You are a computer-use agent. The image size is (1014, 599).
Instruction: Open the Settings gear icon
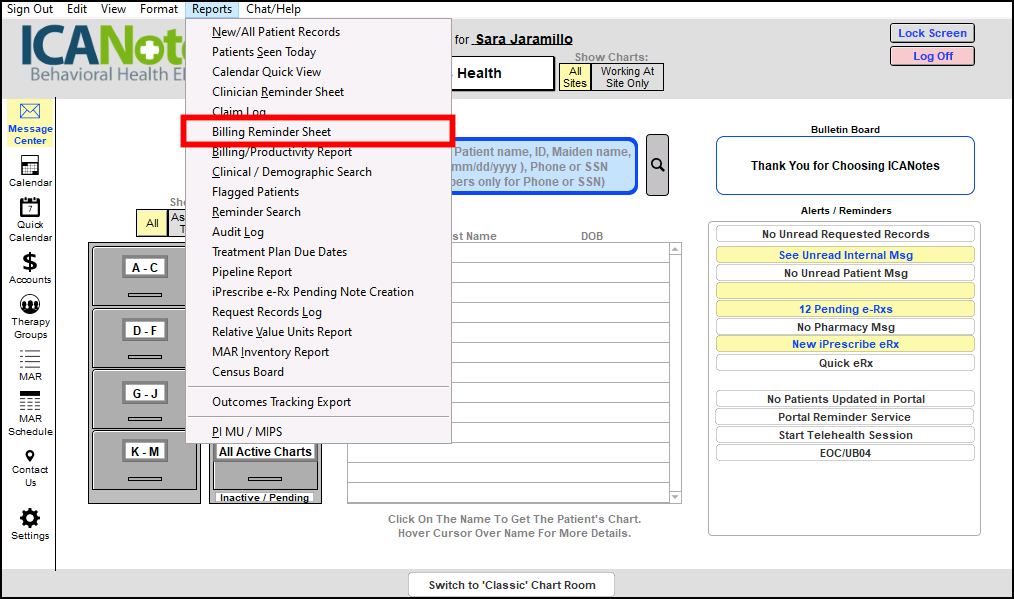point(30,518)
